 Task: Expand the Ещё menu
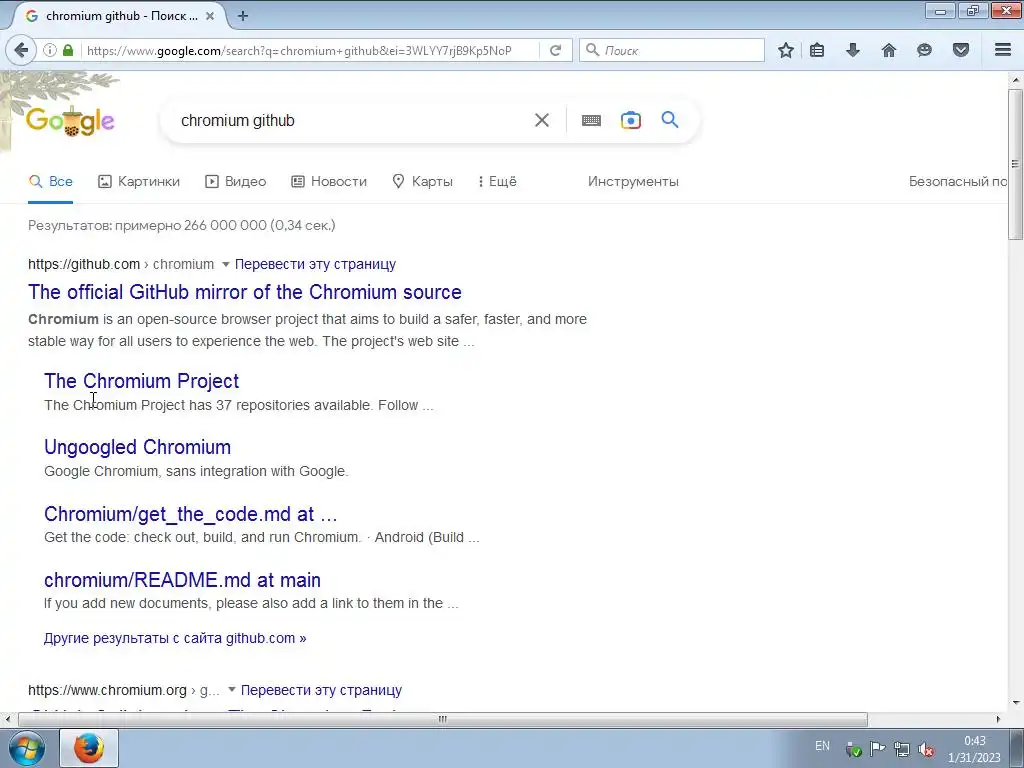(498, 182)
